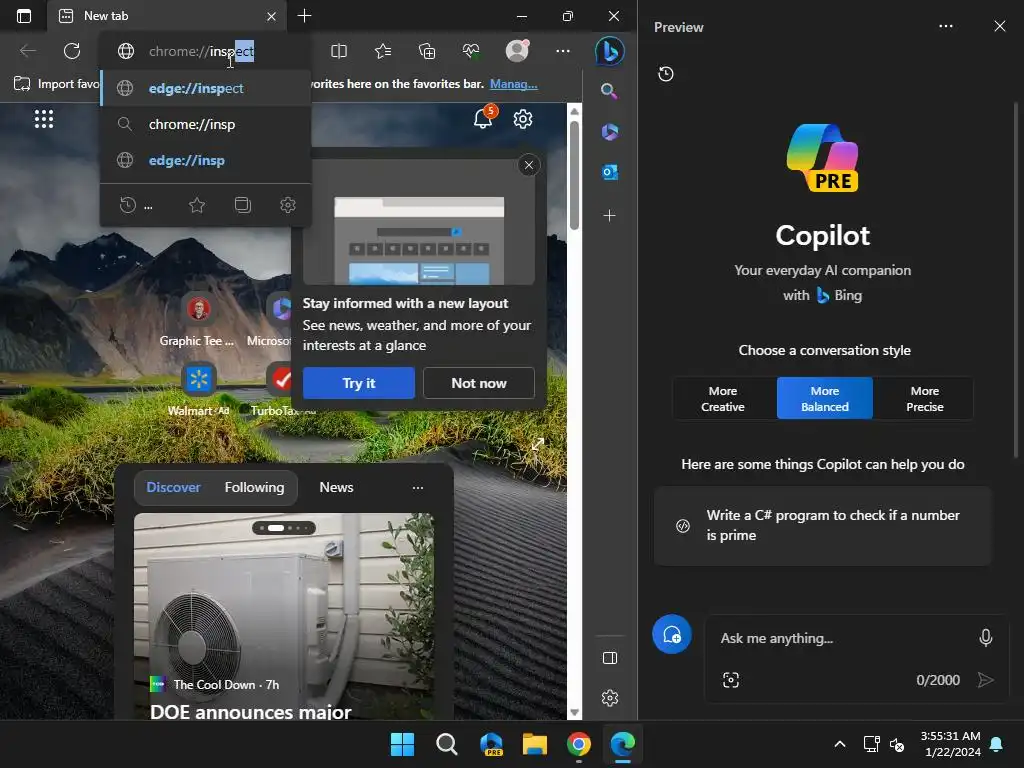This screenshot has height=768, width=1024.
Task: Open Browser essentials heart icon
Action: coord(471,51)
